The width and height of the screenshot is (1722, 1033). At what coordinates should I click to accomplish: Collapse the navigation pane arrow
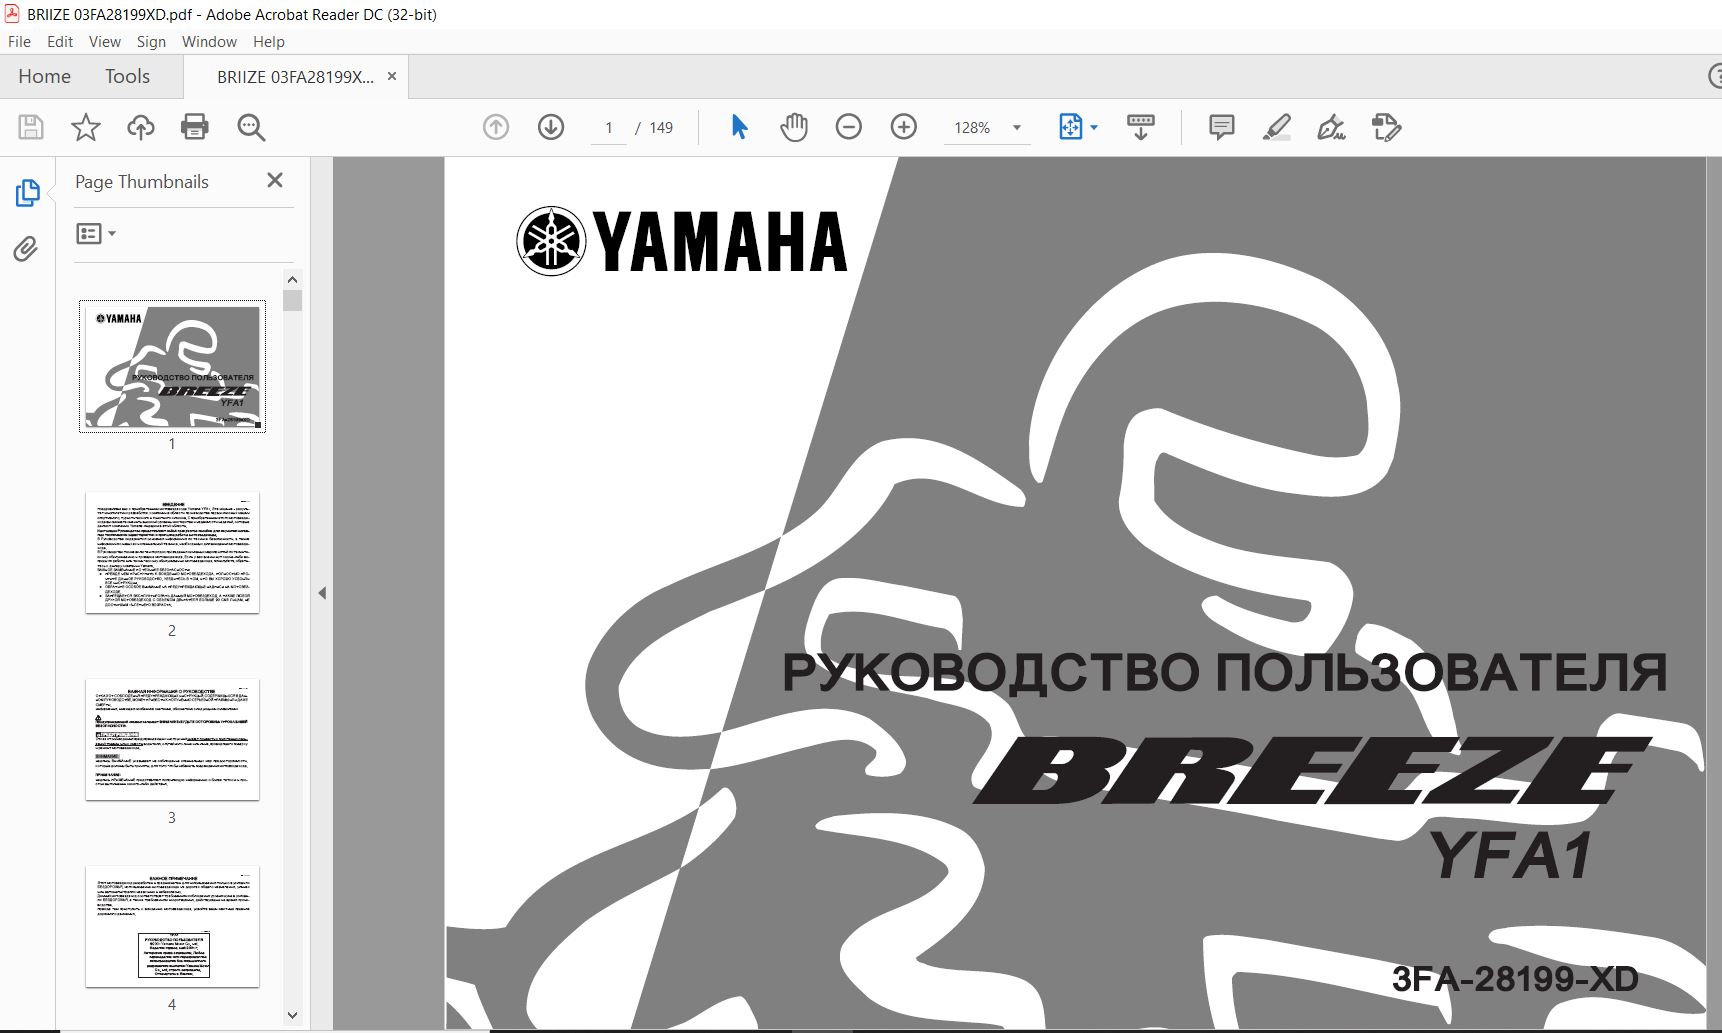click(322, 593)
